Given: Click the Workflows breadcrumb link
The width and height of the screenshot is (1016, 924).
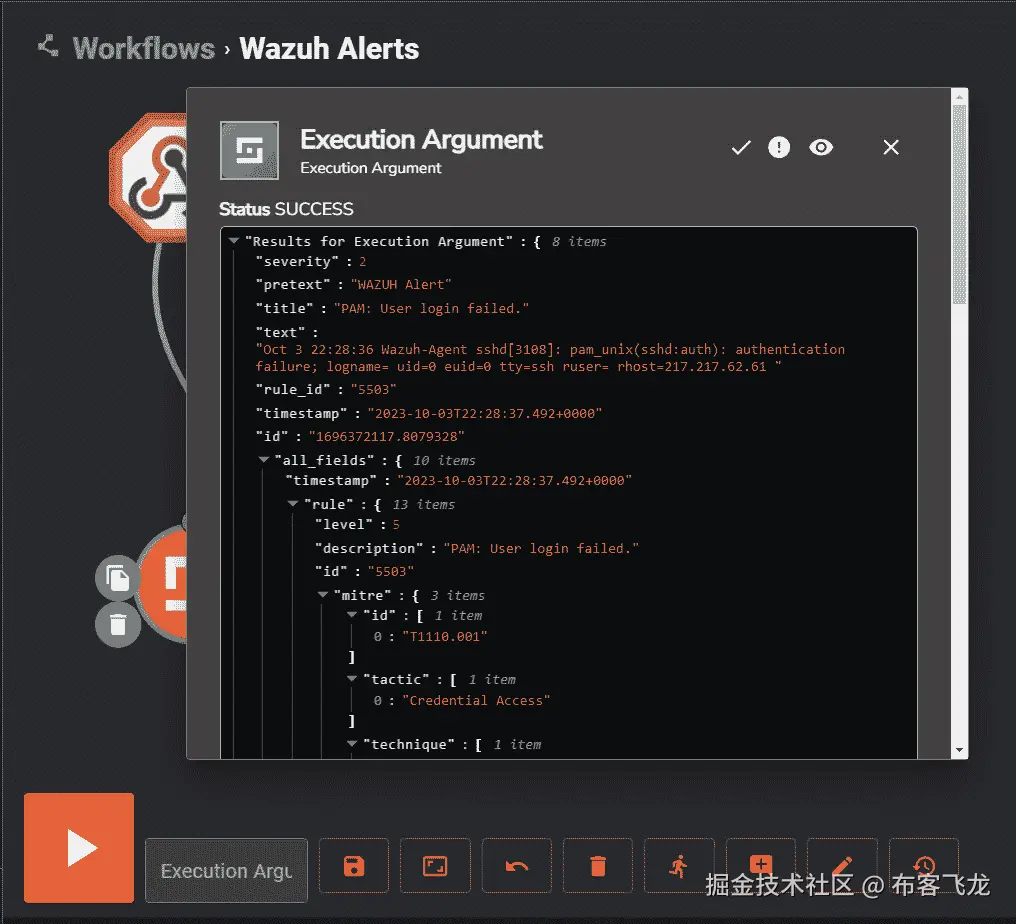Looking at the screenshot, I should tap(143, 49).
